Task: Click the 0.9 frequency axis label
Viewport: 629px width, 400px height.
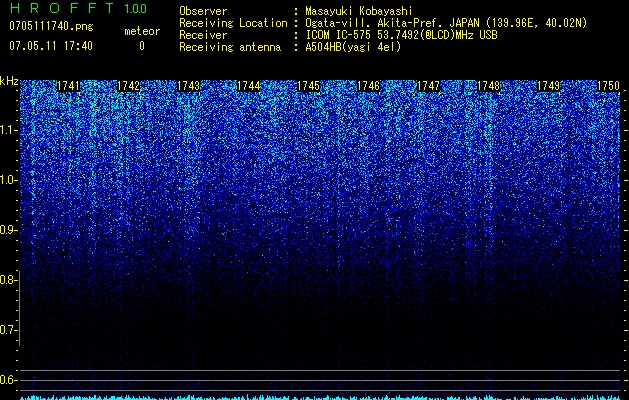Action: (x=8, y=230)
